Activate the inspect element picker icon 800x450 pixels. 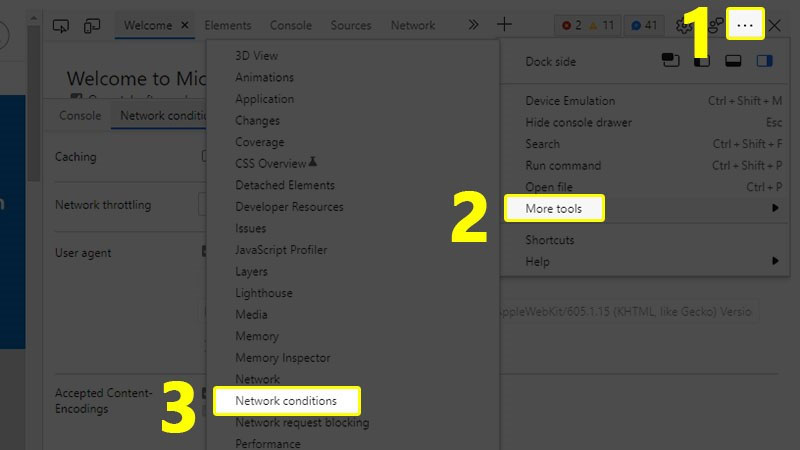coord(61,25)
